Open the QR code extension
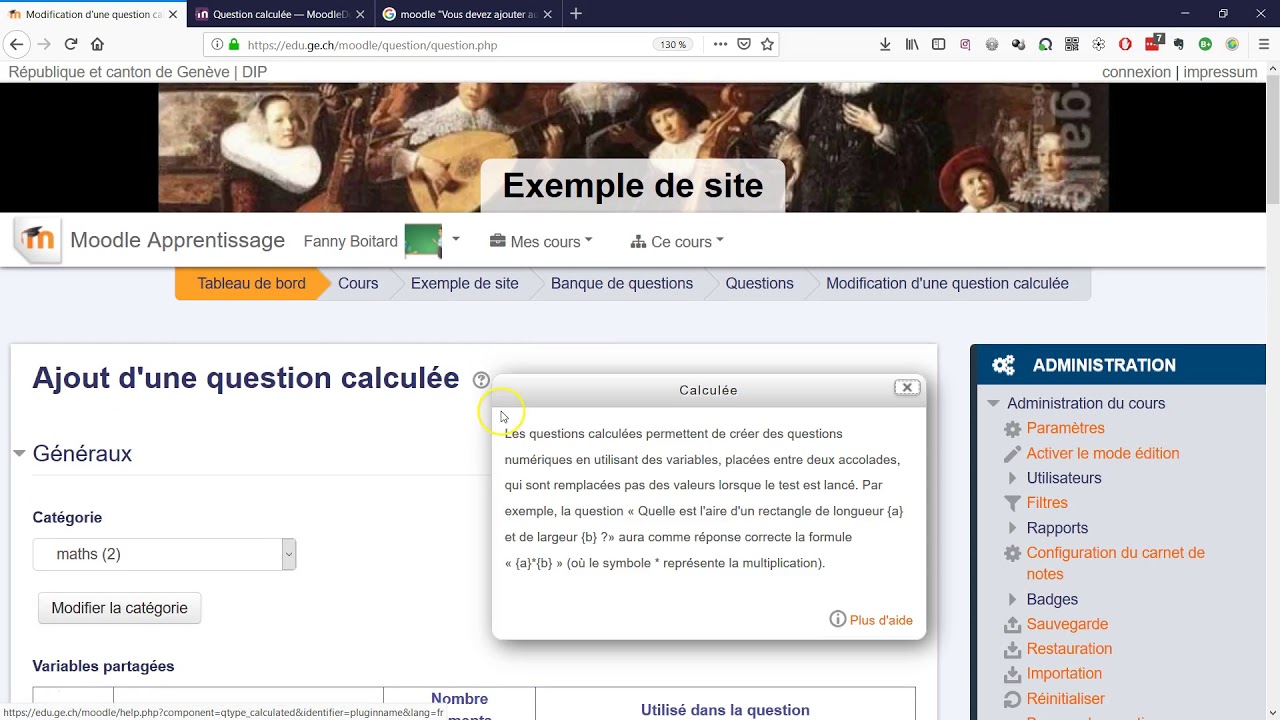Image resolution: width=1280 pixels, height=720 pixels. click(1072, 44)
